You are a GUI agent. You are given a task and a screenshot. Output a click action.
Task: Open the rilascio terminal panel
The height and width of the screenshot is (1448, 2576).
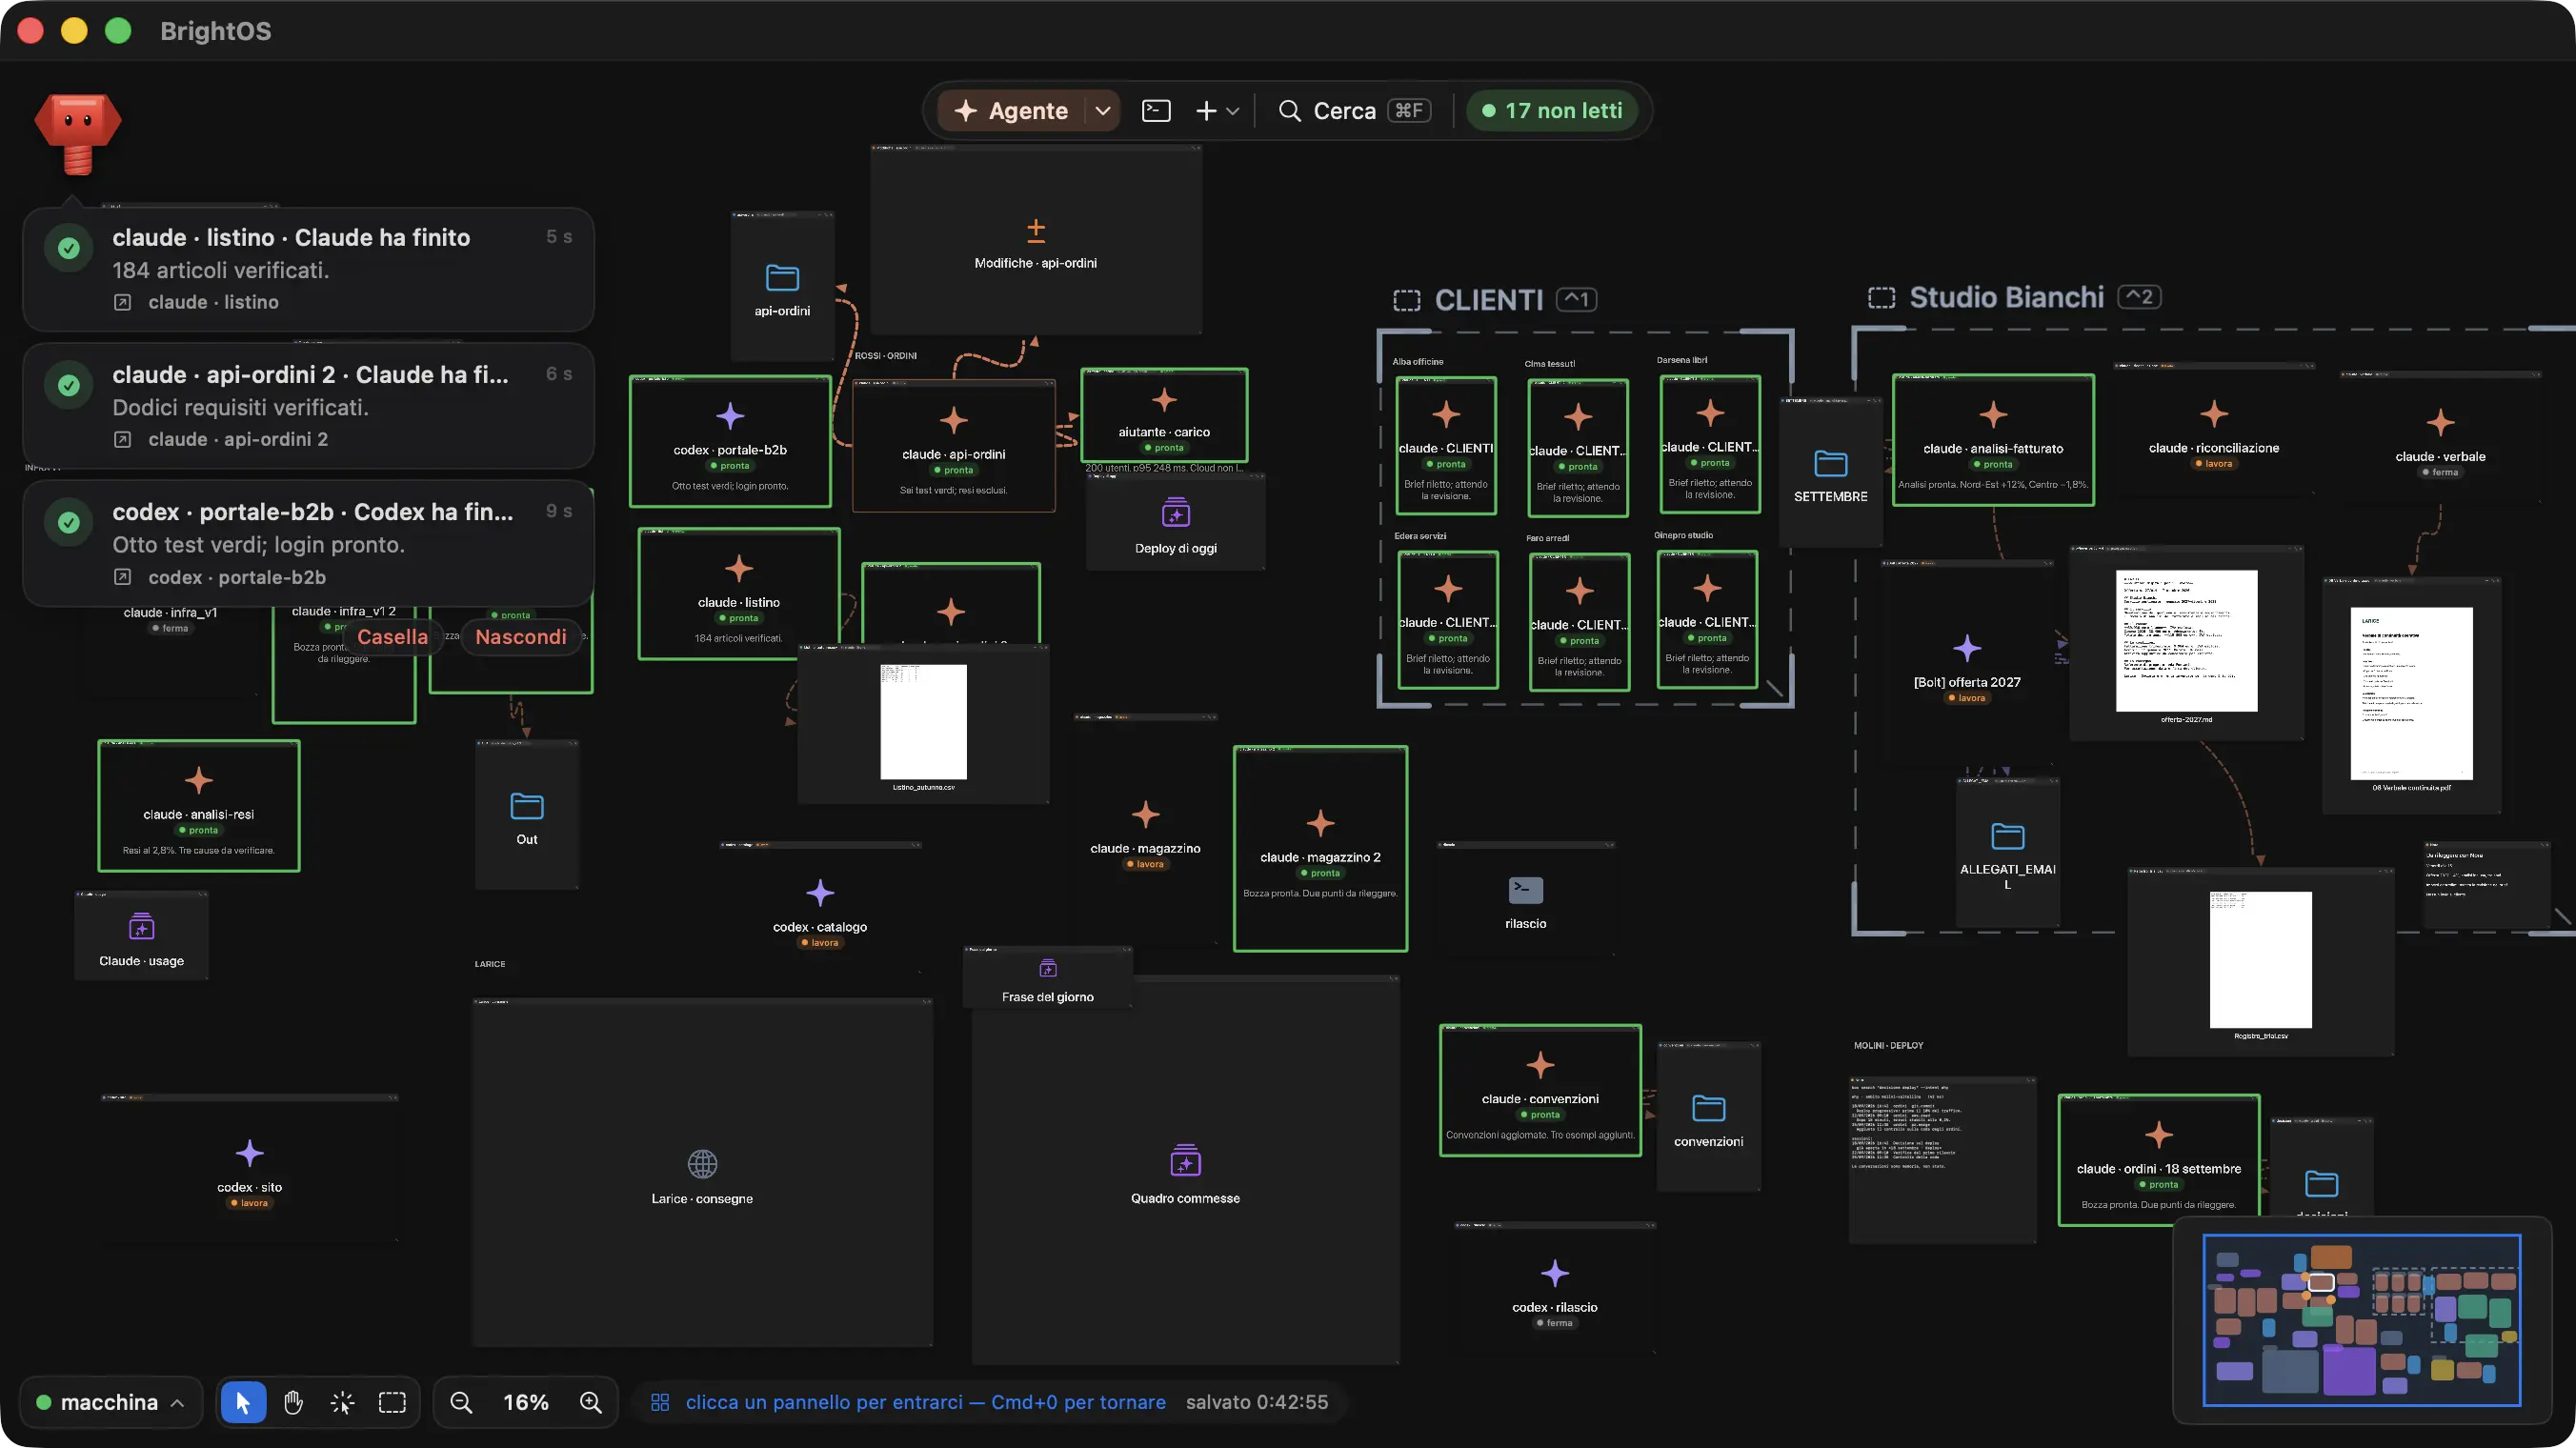(1525, 900)
